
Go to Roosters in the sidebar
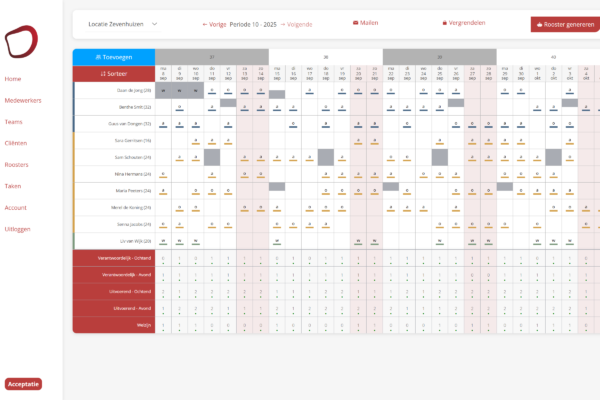pyautogui.click(x=16, y=165)
